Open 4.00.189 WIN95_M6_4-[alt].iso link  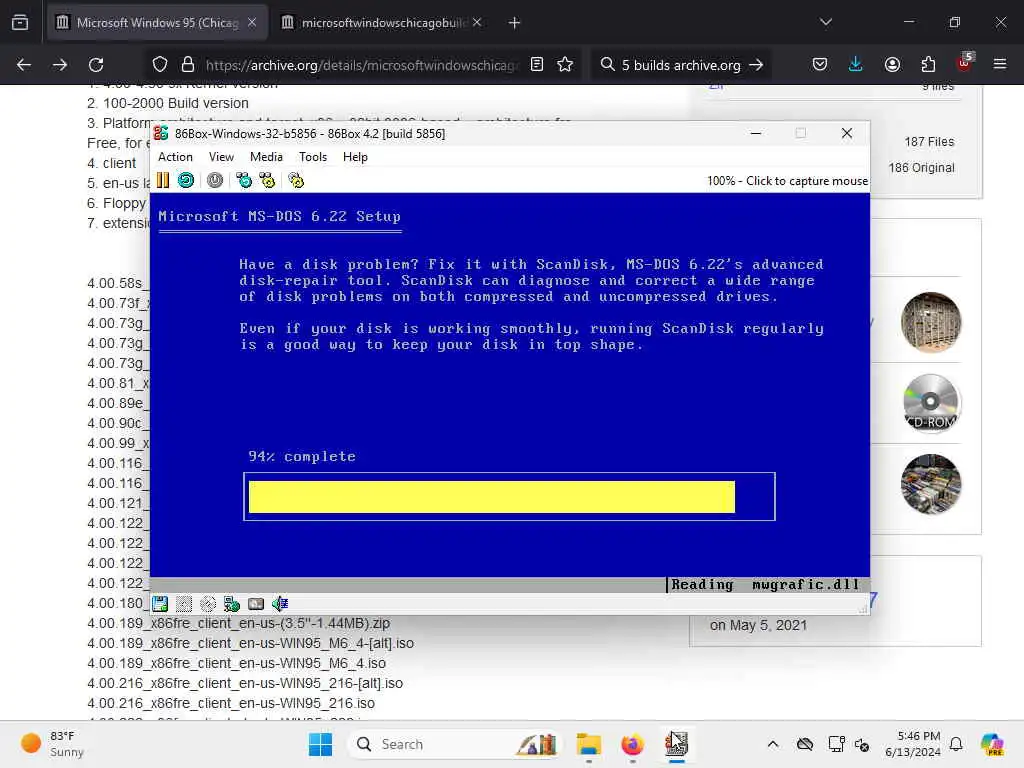[251, 643]
